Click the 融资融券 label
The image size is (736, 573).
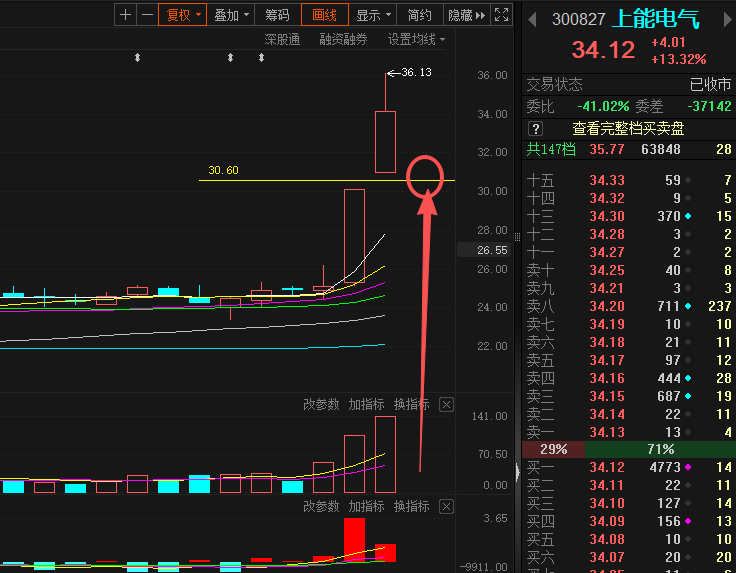[x=343, y=39]
